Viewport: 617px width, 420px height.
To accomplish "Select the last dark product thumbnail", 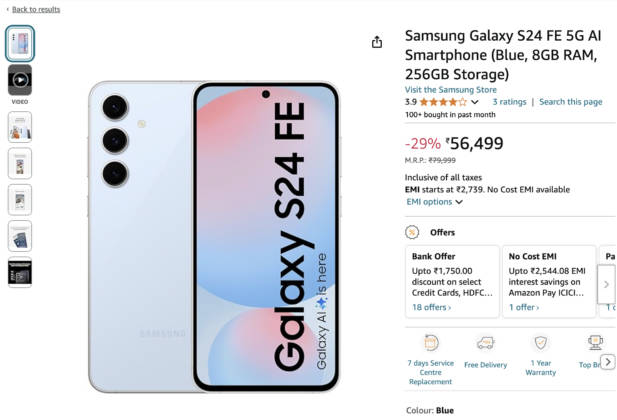I will (20, 273).
